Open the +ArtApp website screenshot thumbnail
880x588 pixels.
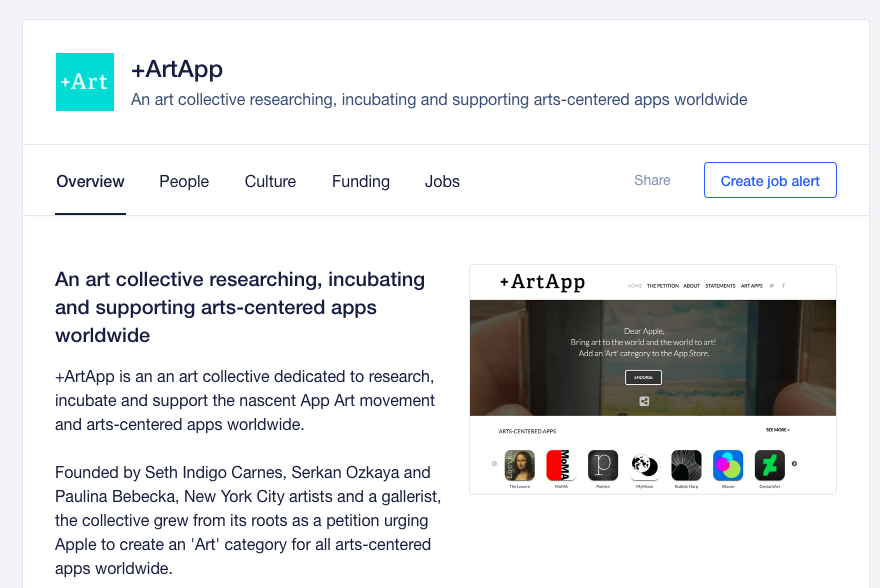tap(653, 379)
